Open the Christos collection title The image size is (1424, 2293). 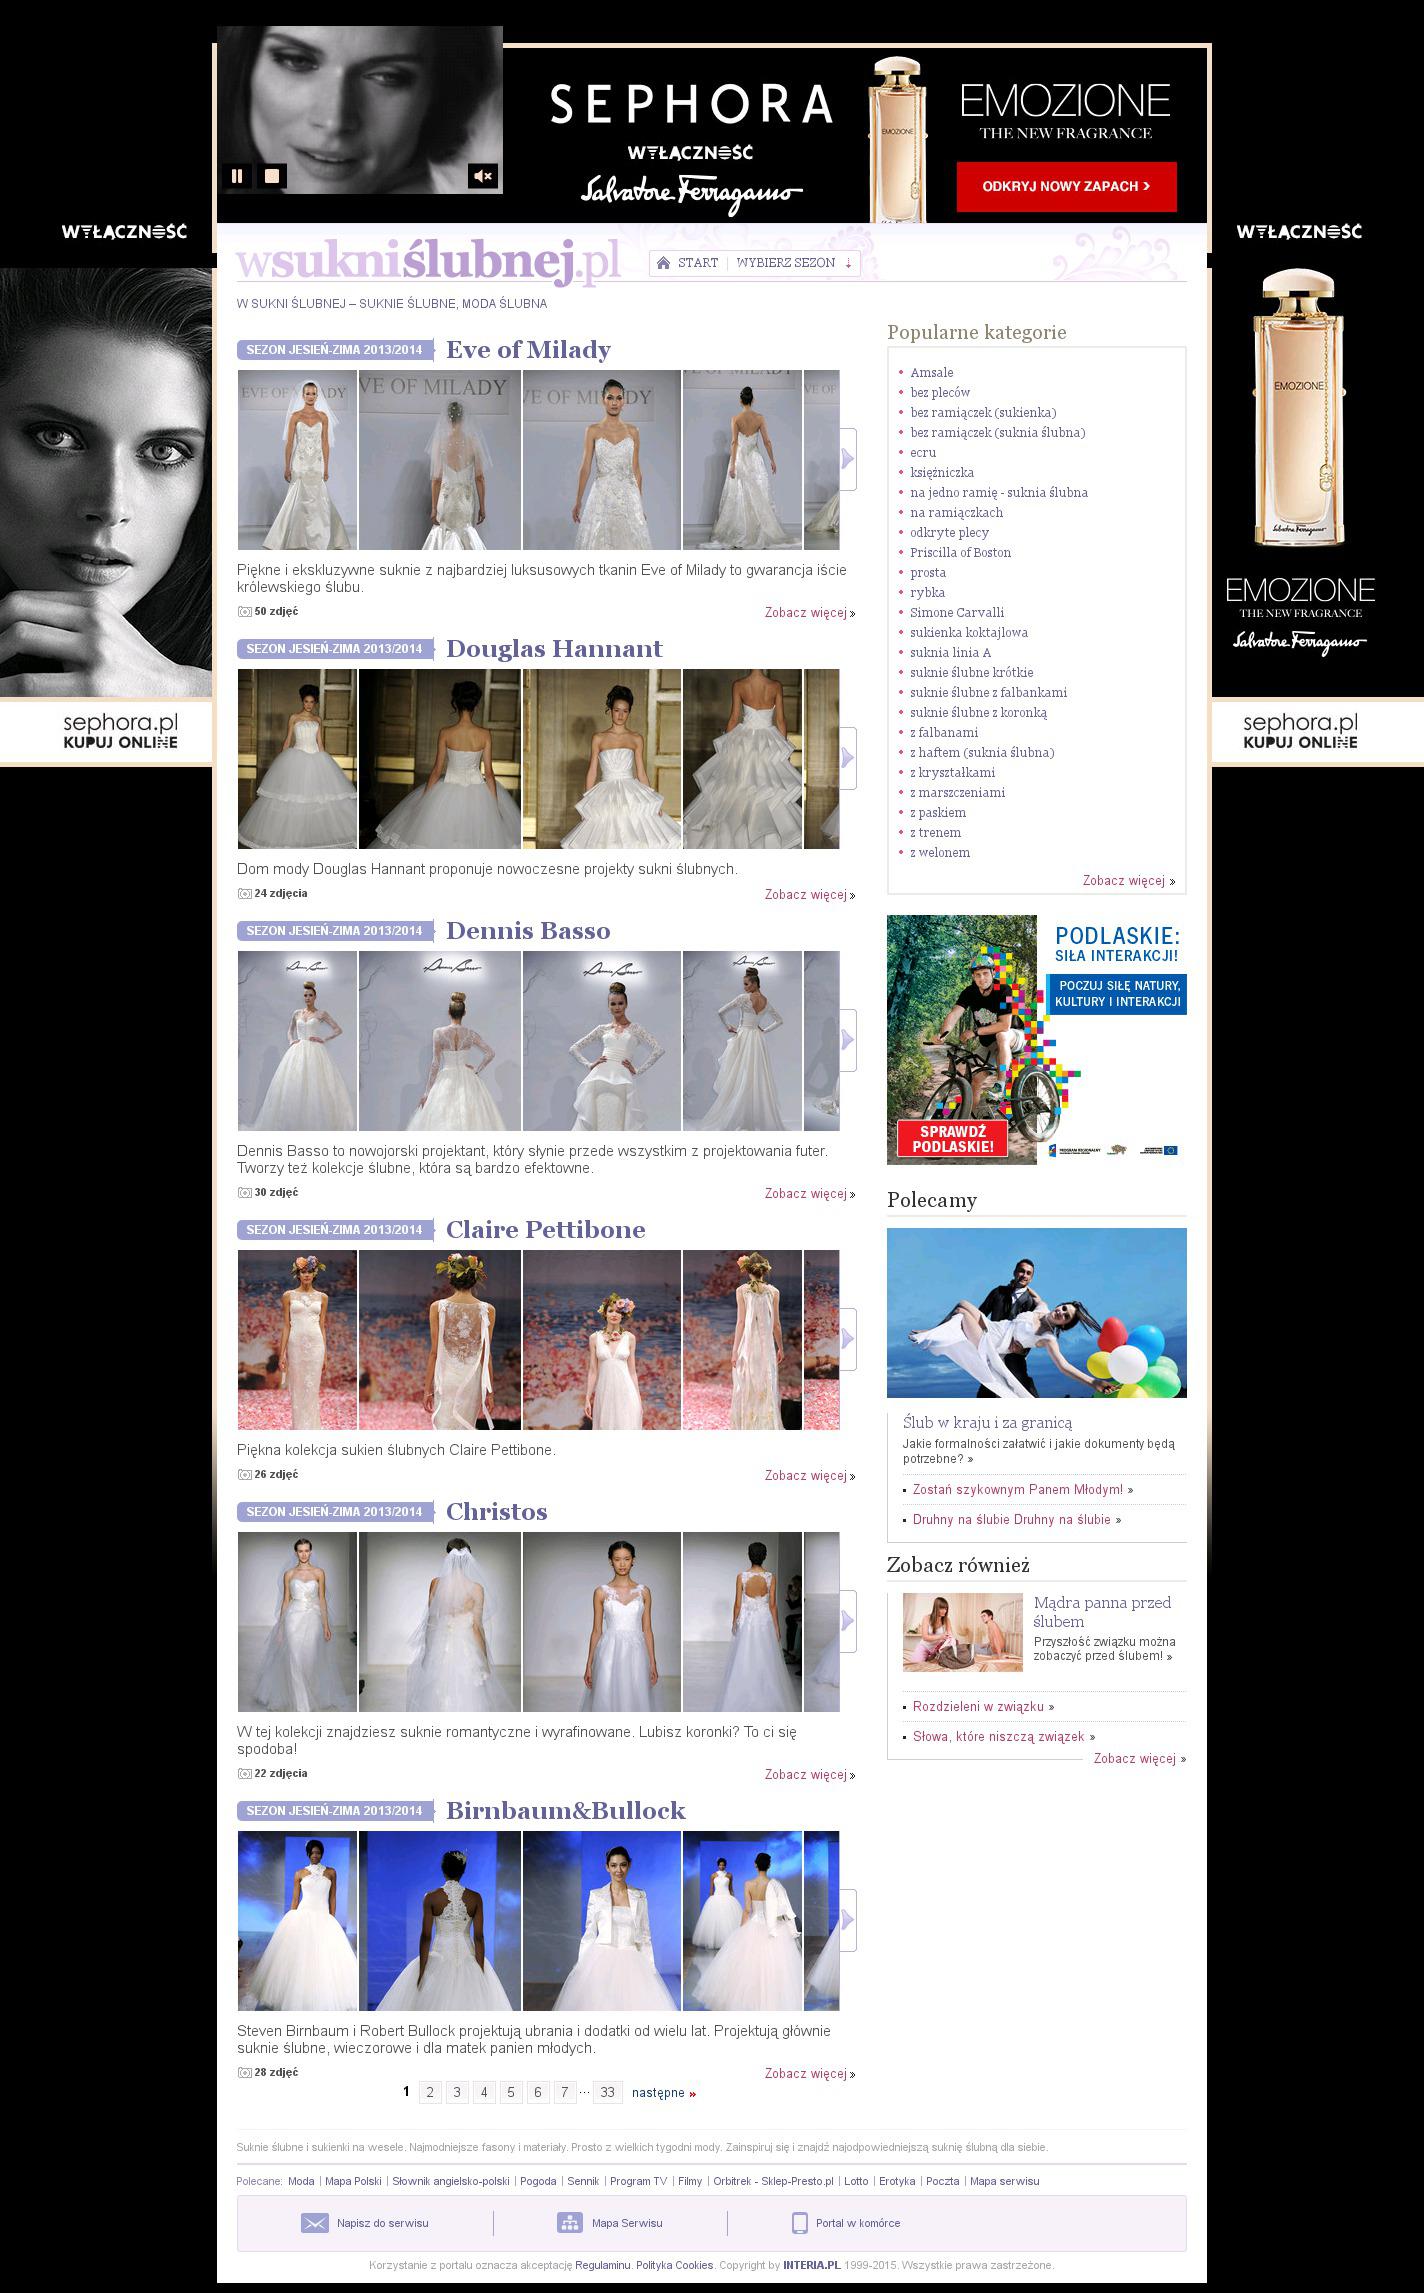pyautogui.click(x=496, y=1511)
